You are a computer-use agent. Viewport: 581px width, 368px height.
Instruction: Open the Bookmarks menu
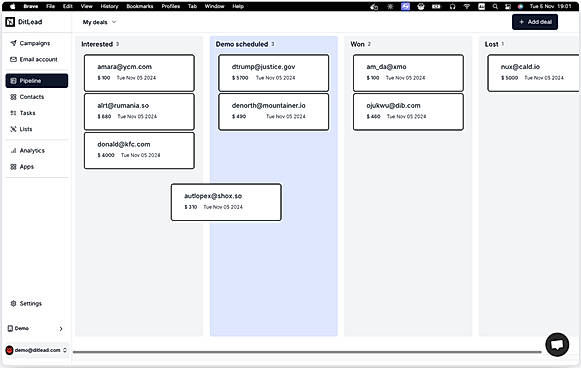tap(140, 6)
